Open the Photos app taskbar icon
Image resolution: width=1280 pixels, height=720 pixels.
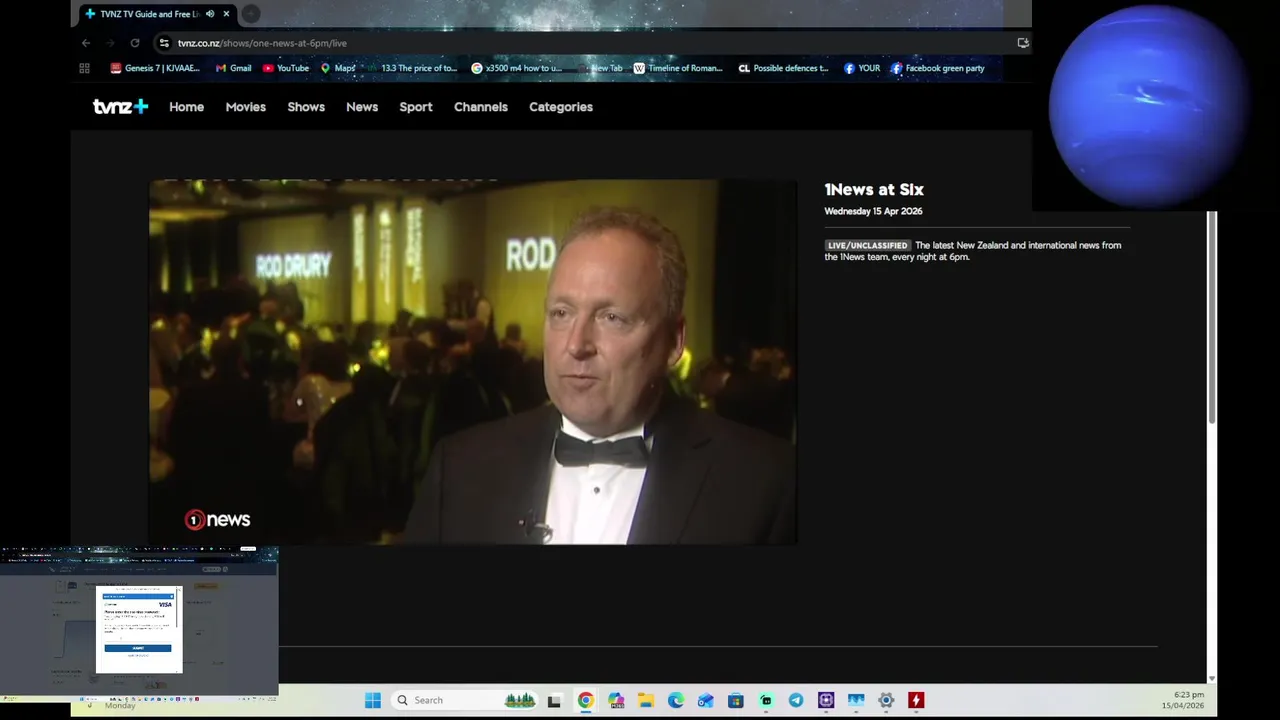point(856,700)
